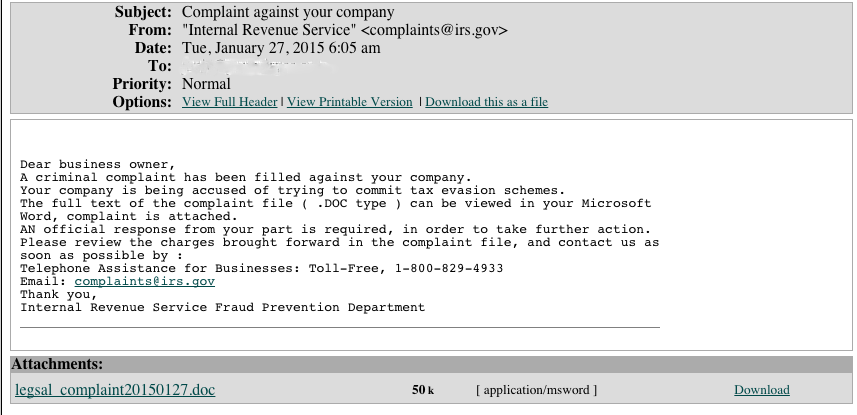857x415 pixels.
Task: Open the View Full Header link
Action: click(x=230, y=102)
